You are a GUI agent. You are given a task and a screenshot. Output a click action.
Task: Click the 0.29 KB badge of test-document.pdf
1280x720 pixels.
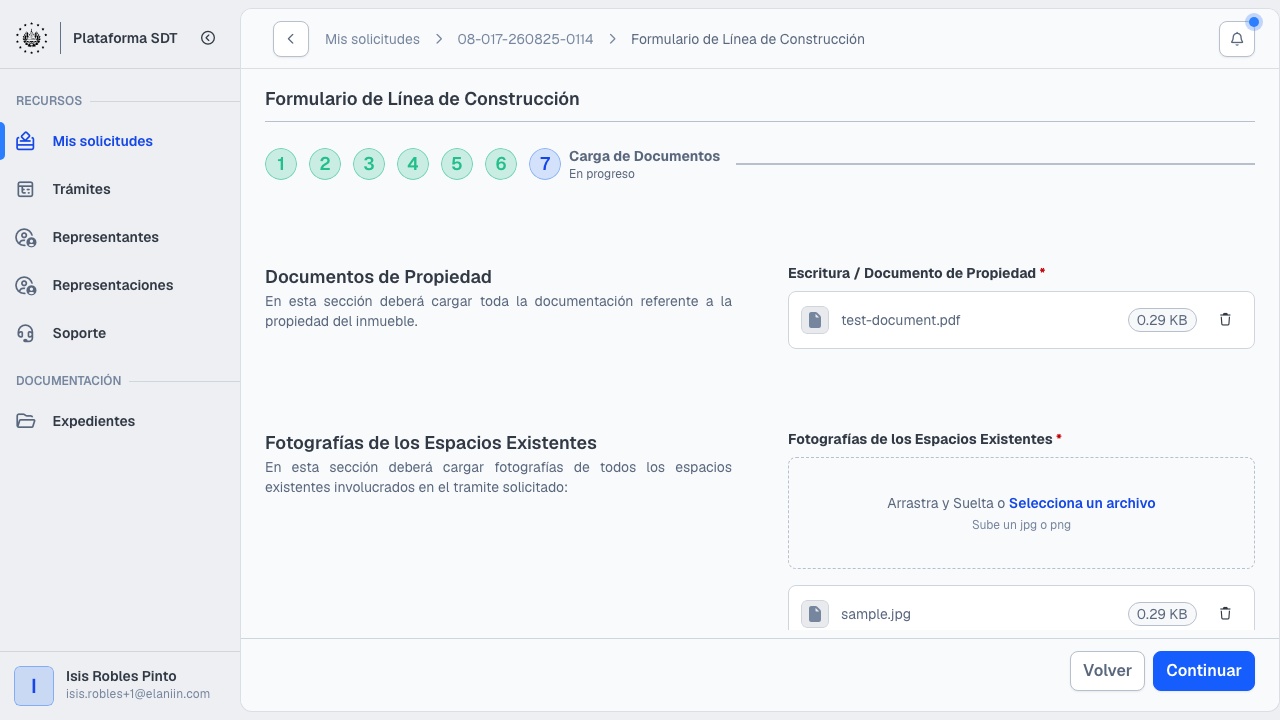click(x=1162, y=320)
